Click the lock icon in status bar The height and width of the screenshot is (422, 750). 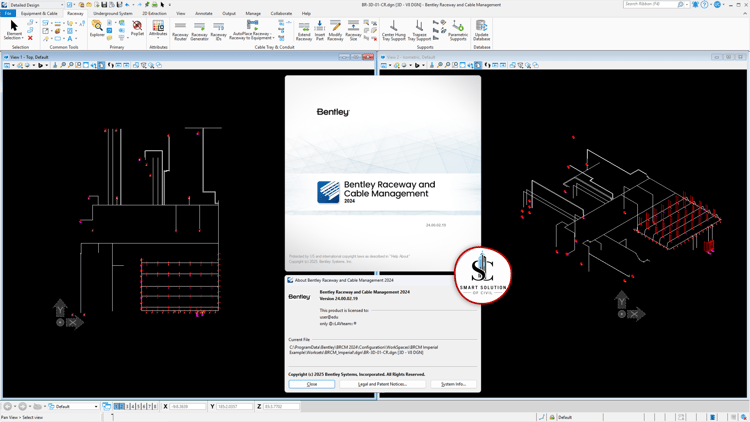click(x=552, y=417)
